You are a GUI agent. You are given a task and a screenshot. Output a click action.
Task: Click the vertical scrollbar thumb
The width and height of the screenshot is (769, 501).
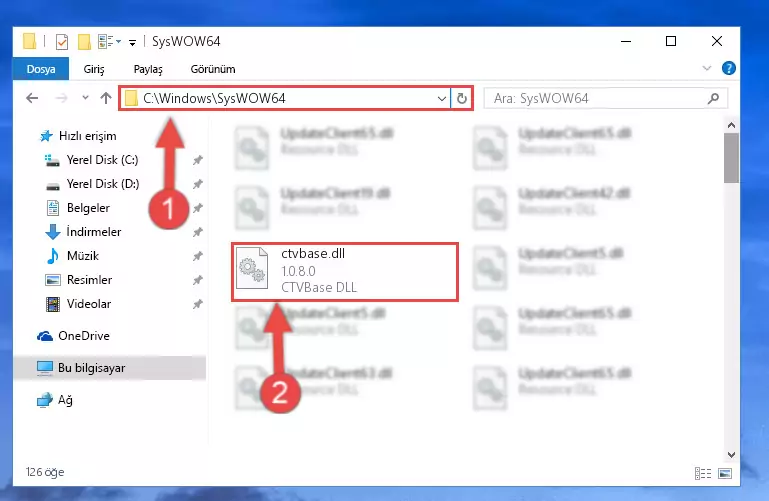coord(731,158)
